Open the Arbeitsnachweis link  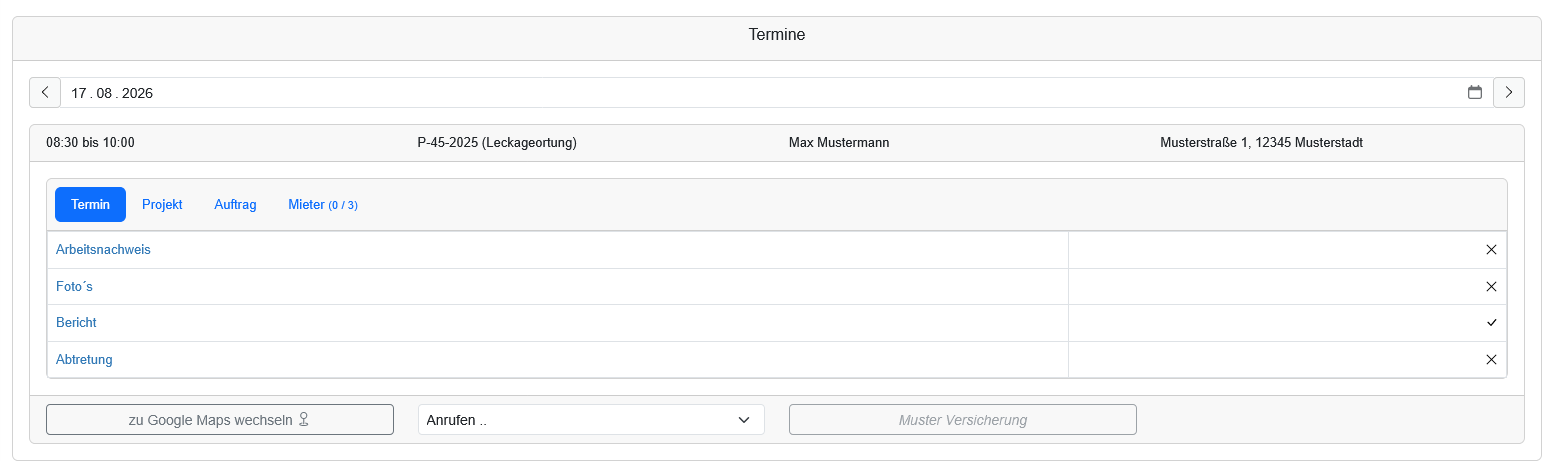point(103,250)
